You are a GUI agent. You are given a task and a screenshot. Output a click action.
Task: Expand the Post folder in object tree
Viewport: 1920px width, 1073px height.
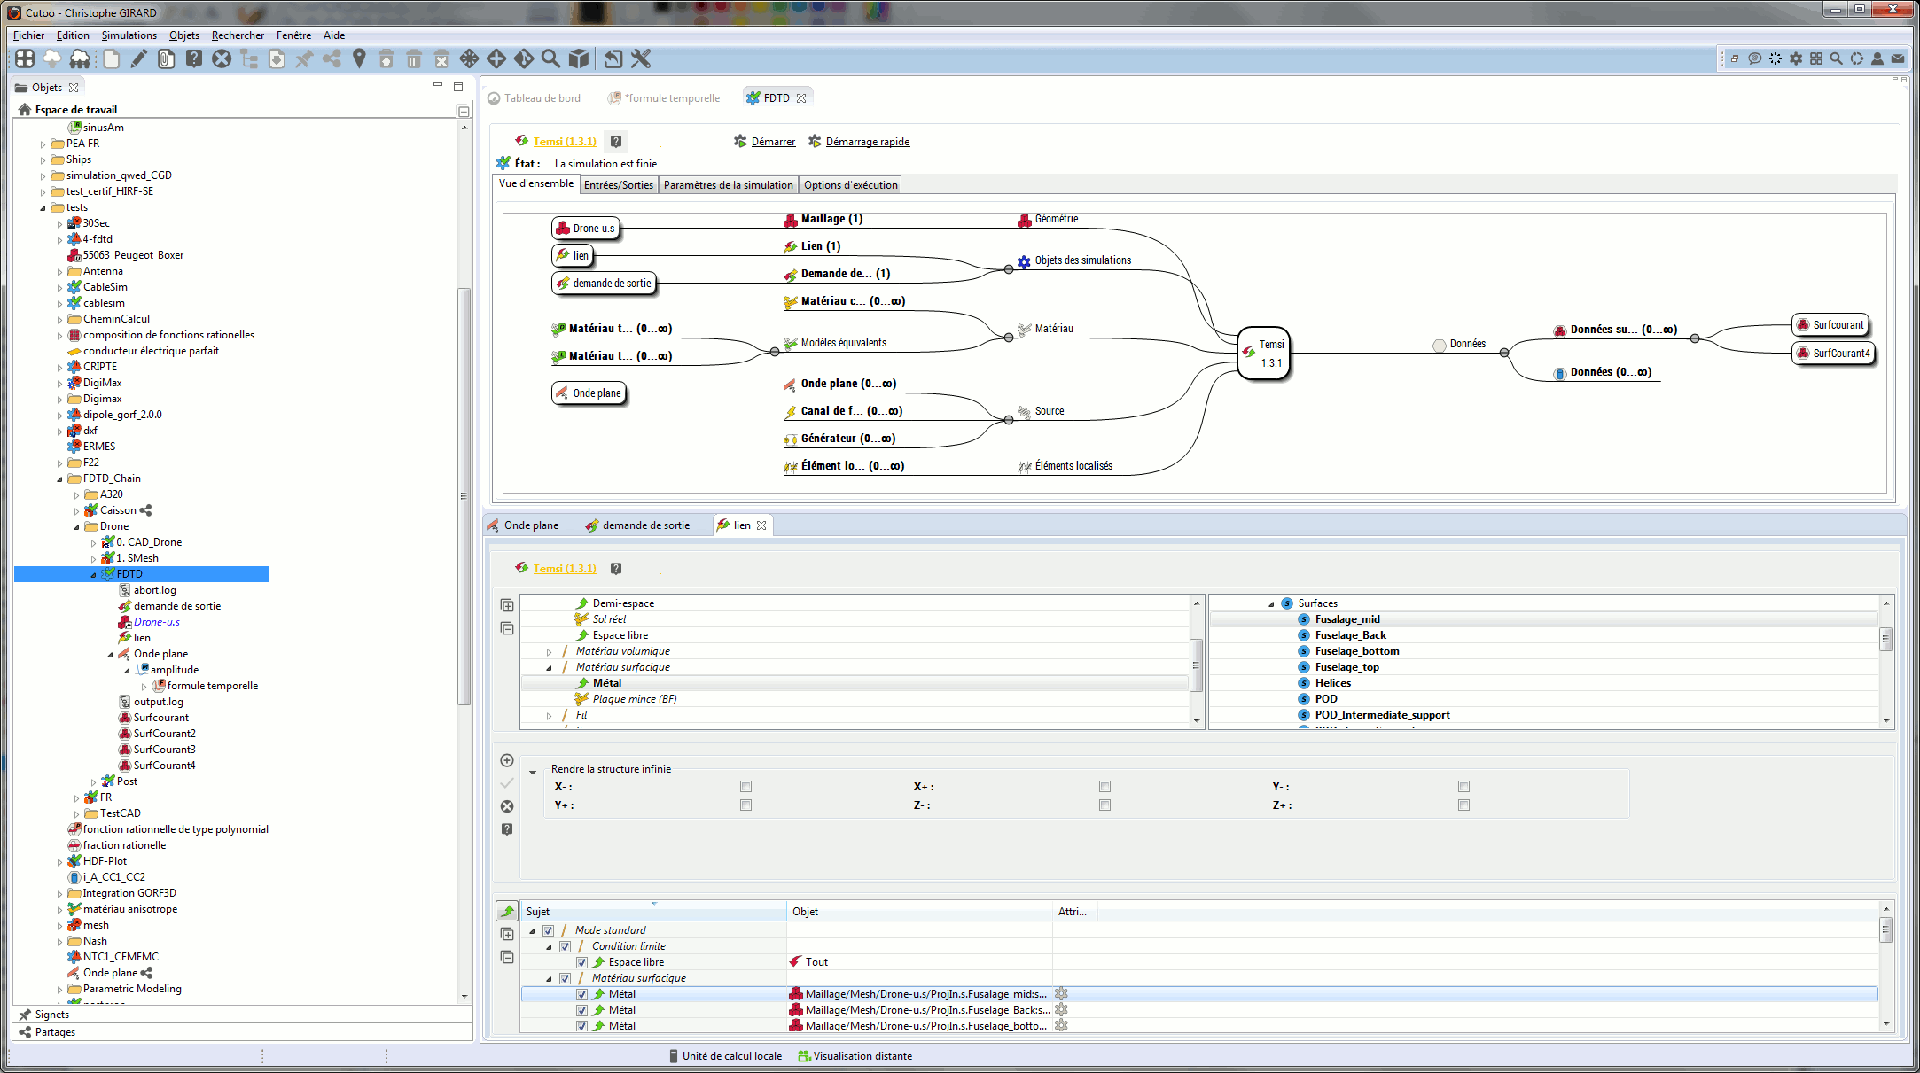tap(94, 782)
